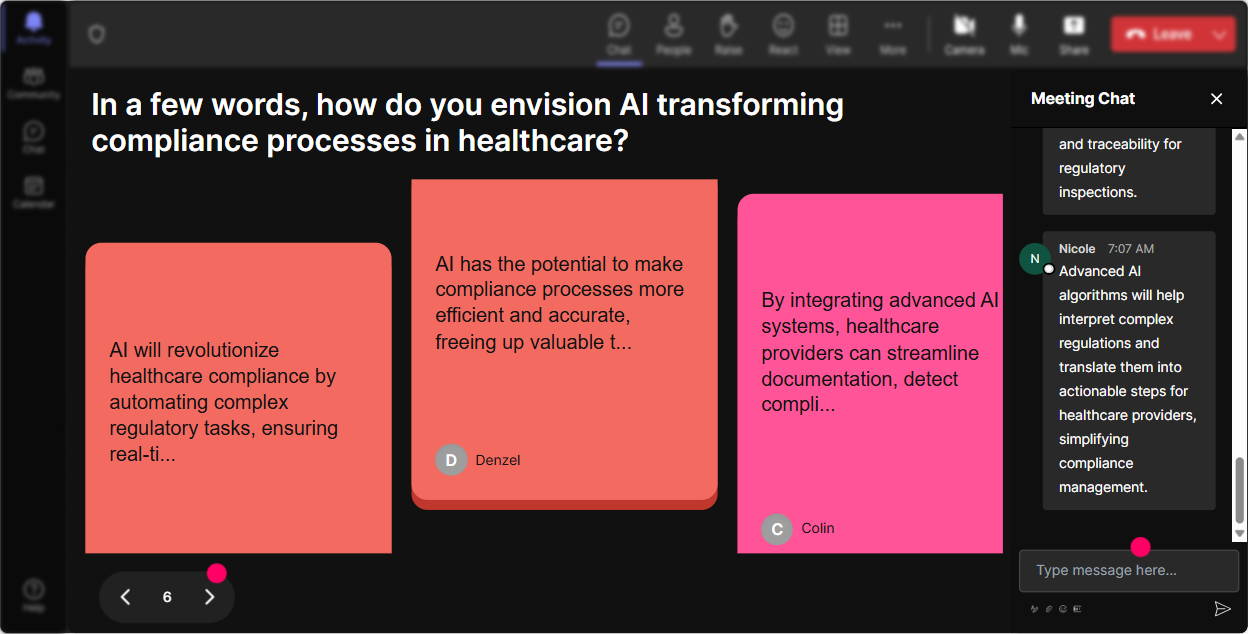The image size is (1248, 634).
Task: Open the message formatting options icon
Action: (x=1035, y=608)
